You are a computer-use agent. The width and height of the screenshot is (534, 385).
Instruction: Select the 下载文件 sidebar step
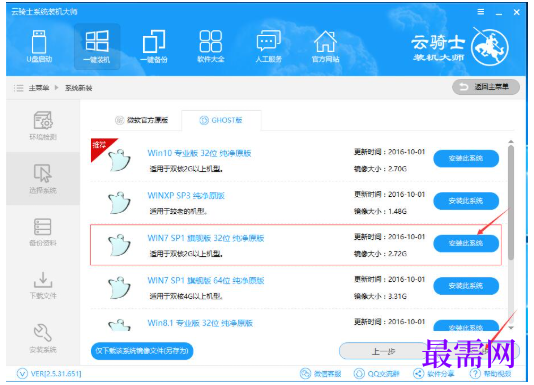click(43, 285)
